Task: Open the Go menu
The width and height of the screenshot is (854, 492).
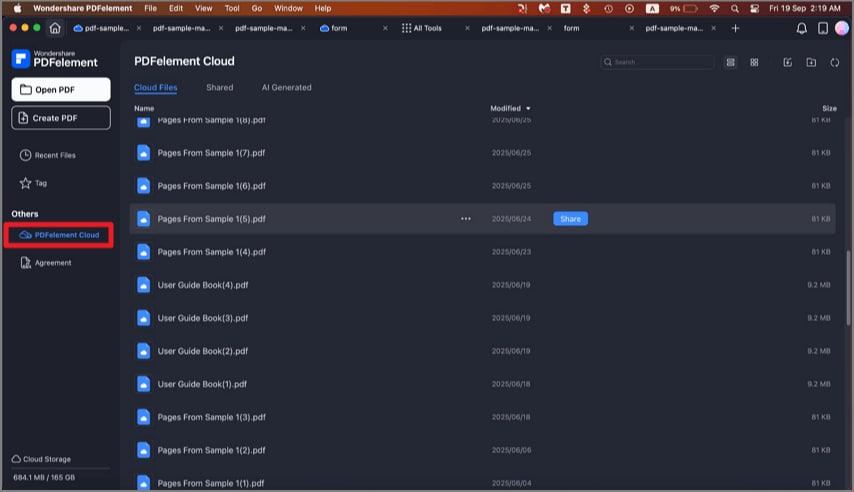Action: pyautogui.click(x=257, y=8)
